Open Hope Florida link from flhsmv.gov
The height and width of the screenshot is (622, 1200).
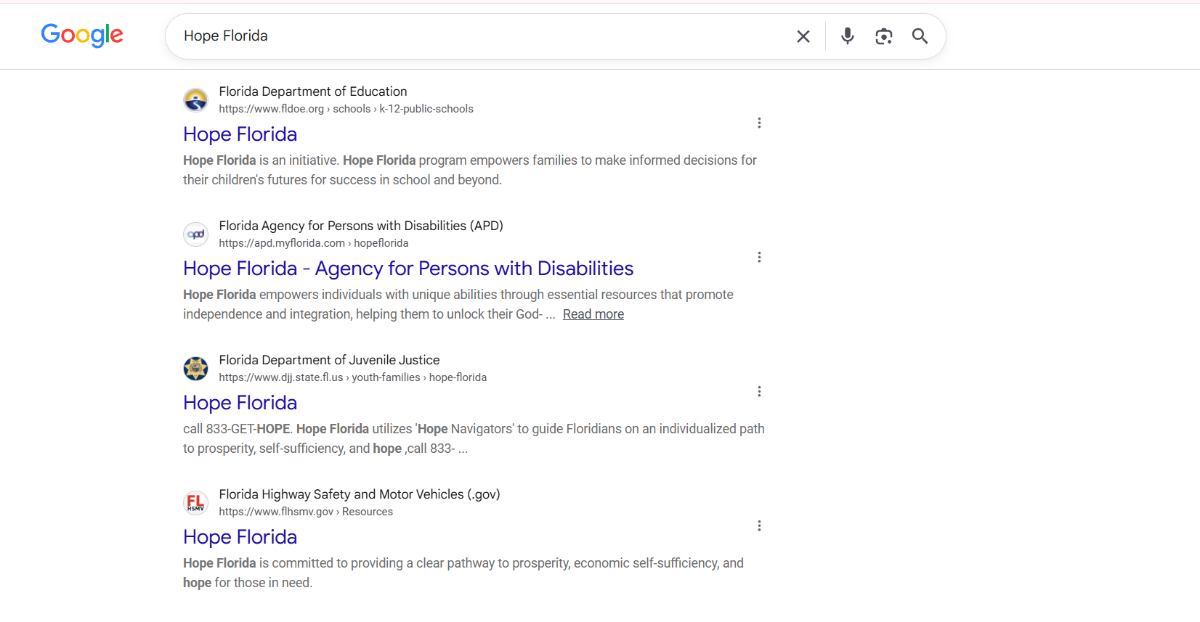tap(240, 536)
